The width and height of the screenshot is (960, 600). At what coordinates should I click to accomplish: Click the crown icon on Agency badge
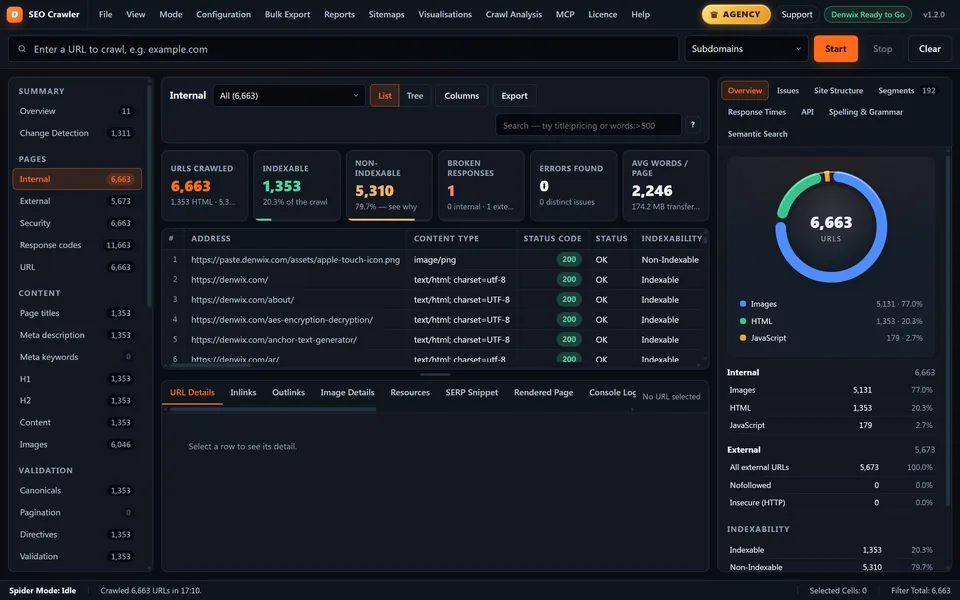click(714, 15)
